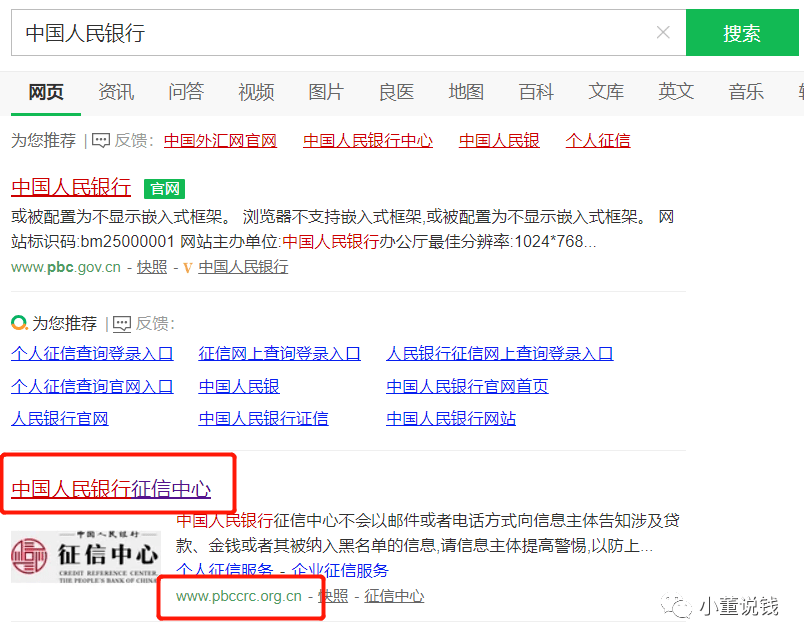Open the 音乐 tab
Image resolution: width=804 pixels, height=641 pixels.
coord(746,92)
